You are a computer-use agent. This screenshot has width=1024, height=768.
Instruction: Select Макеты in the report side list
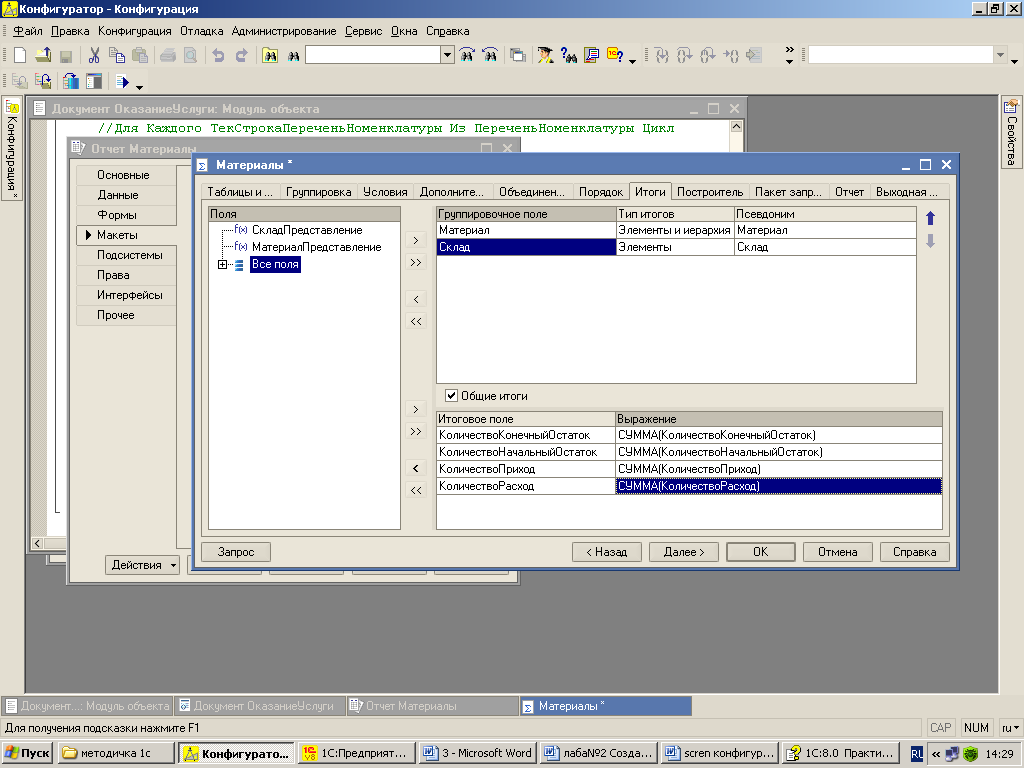click(x=117, y=235)
